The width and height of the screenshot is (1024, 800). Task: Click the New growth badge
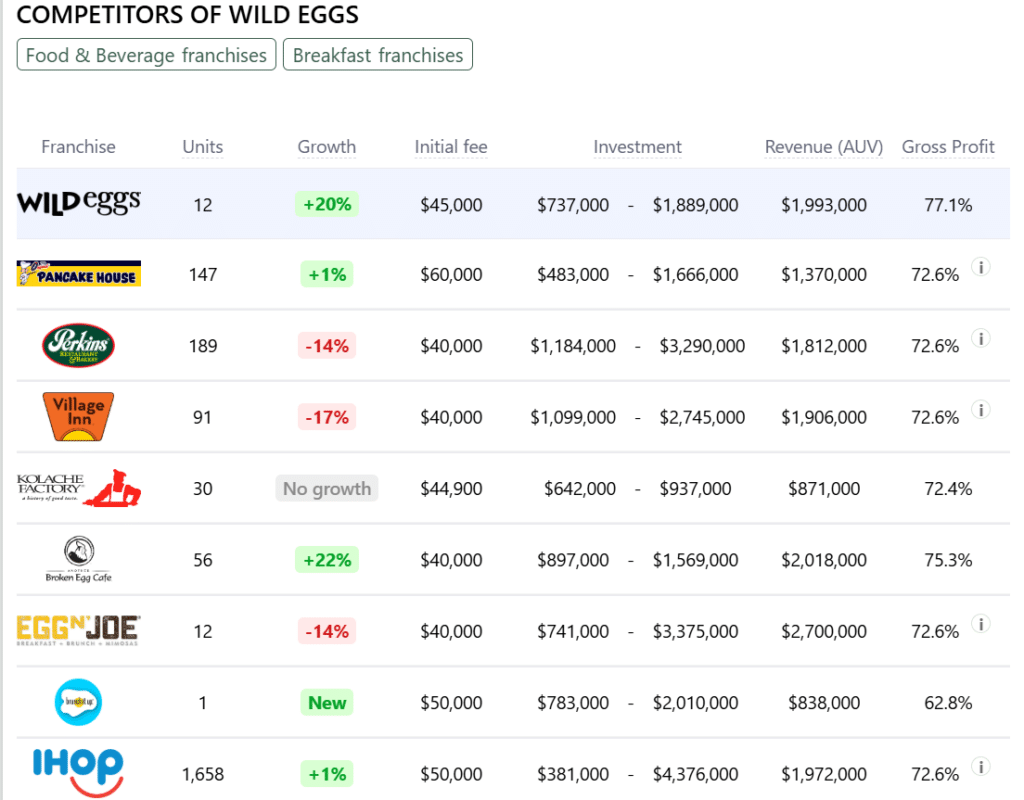[x=327, y=703]
